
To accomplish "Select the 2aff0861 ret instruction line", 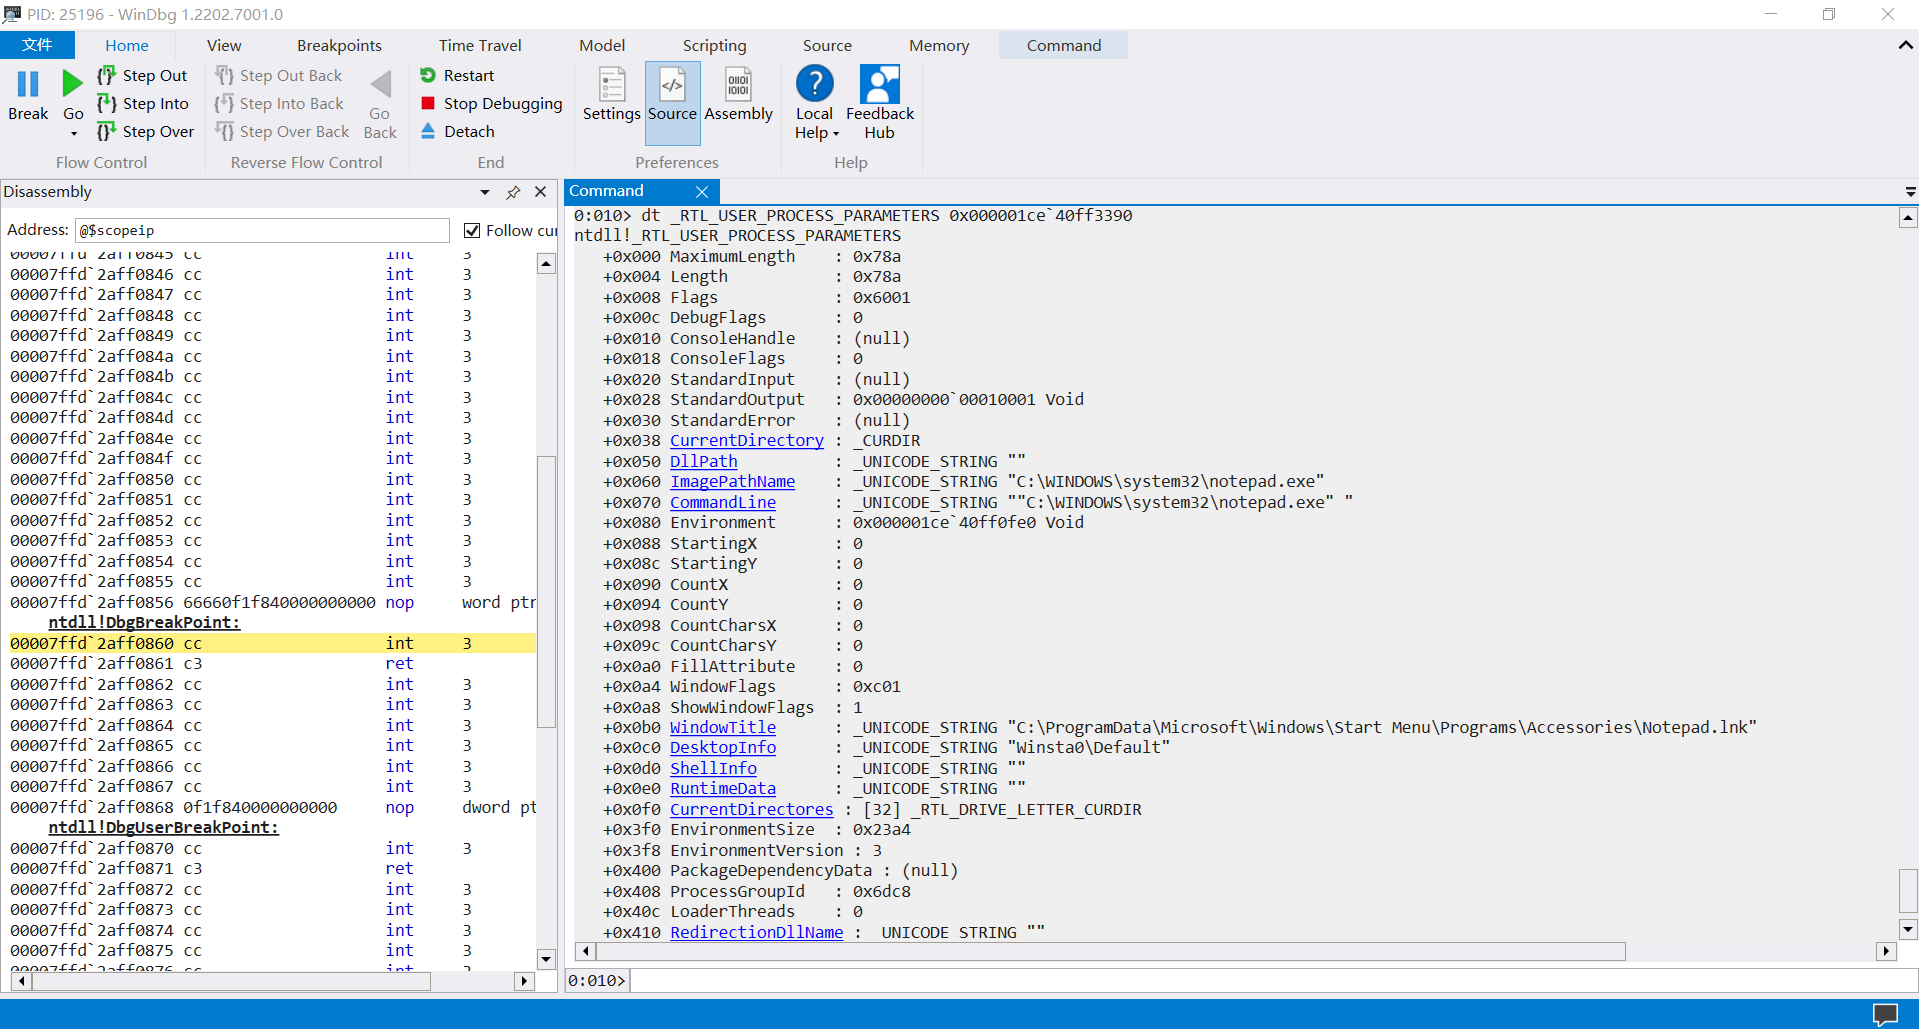I will coord(272,663).
